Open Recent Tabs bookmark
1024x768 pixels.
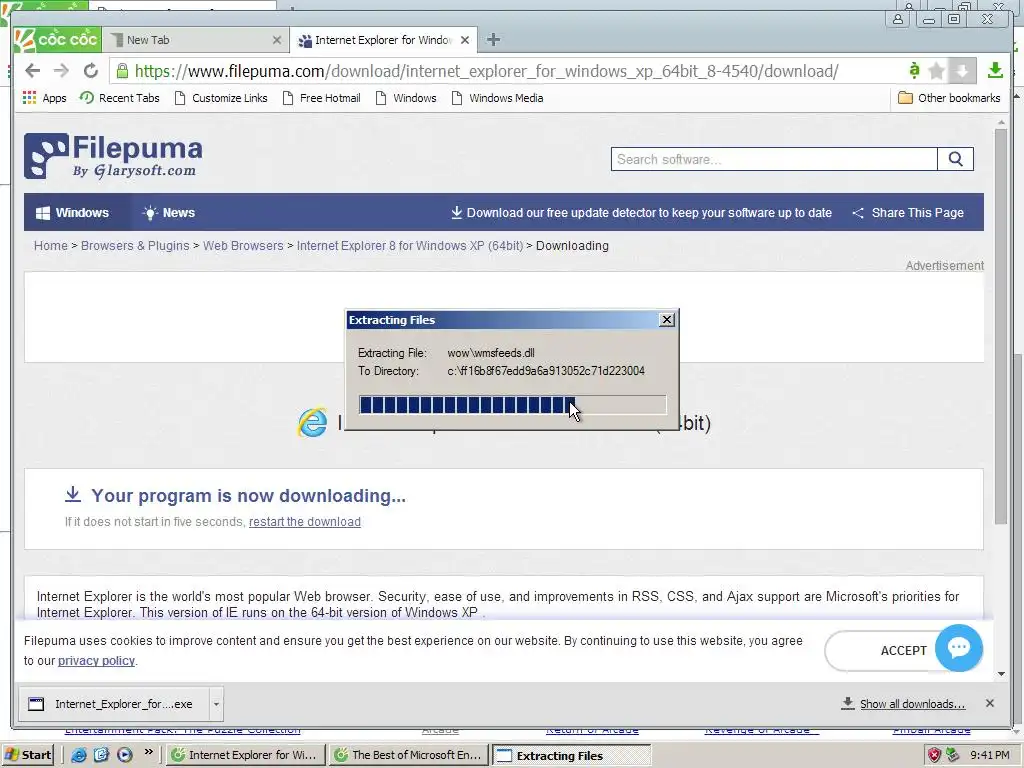tap(120, 98)
